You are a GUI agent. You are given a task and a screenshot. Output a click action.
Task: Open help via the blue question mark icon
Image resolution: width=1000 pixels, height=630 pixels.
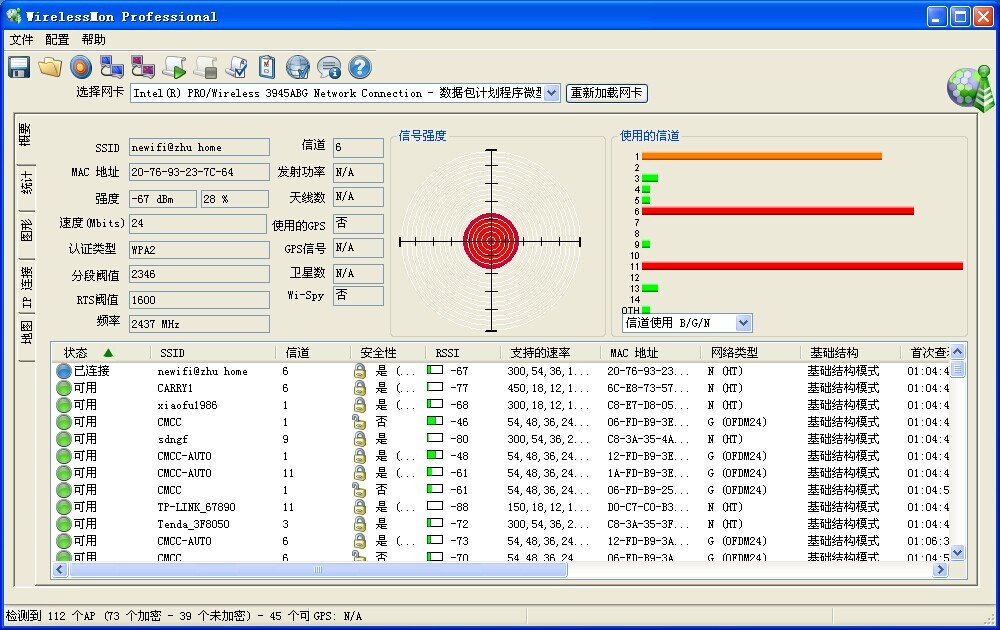tap(359, 67)
